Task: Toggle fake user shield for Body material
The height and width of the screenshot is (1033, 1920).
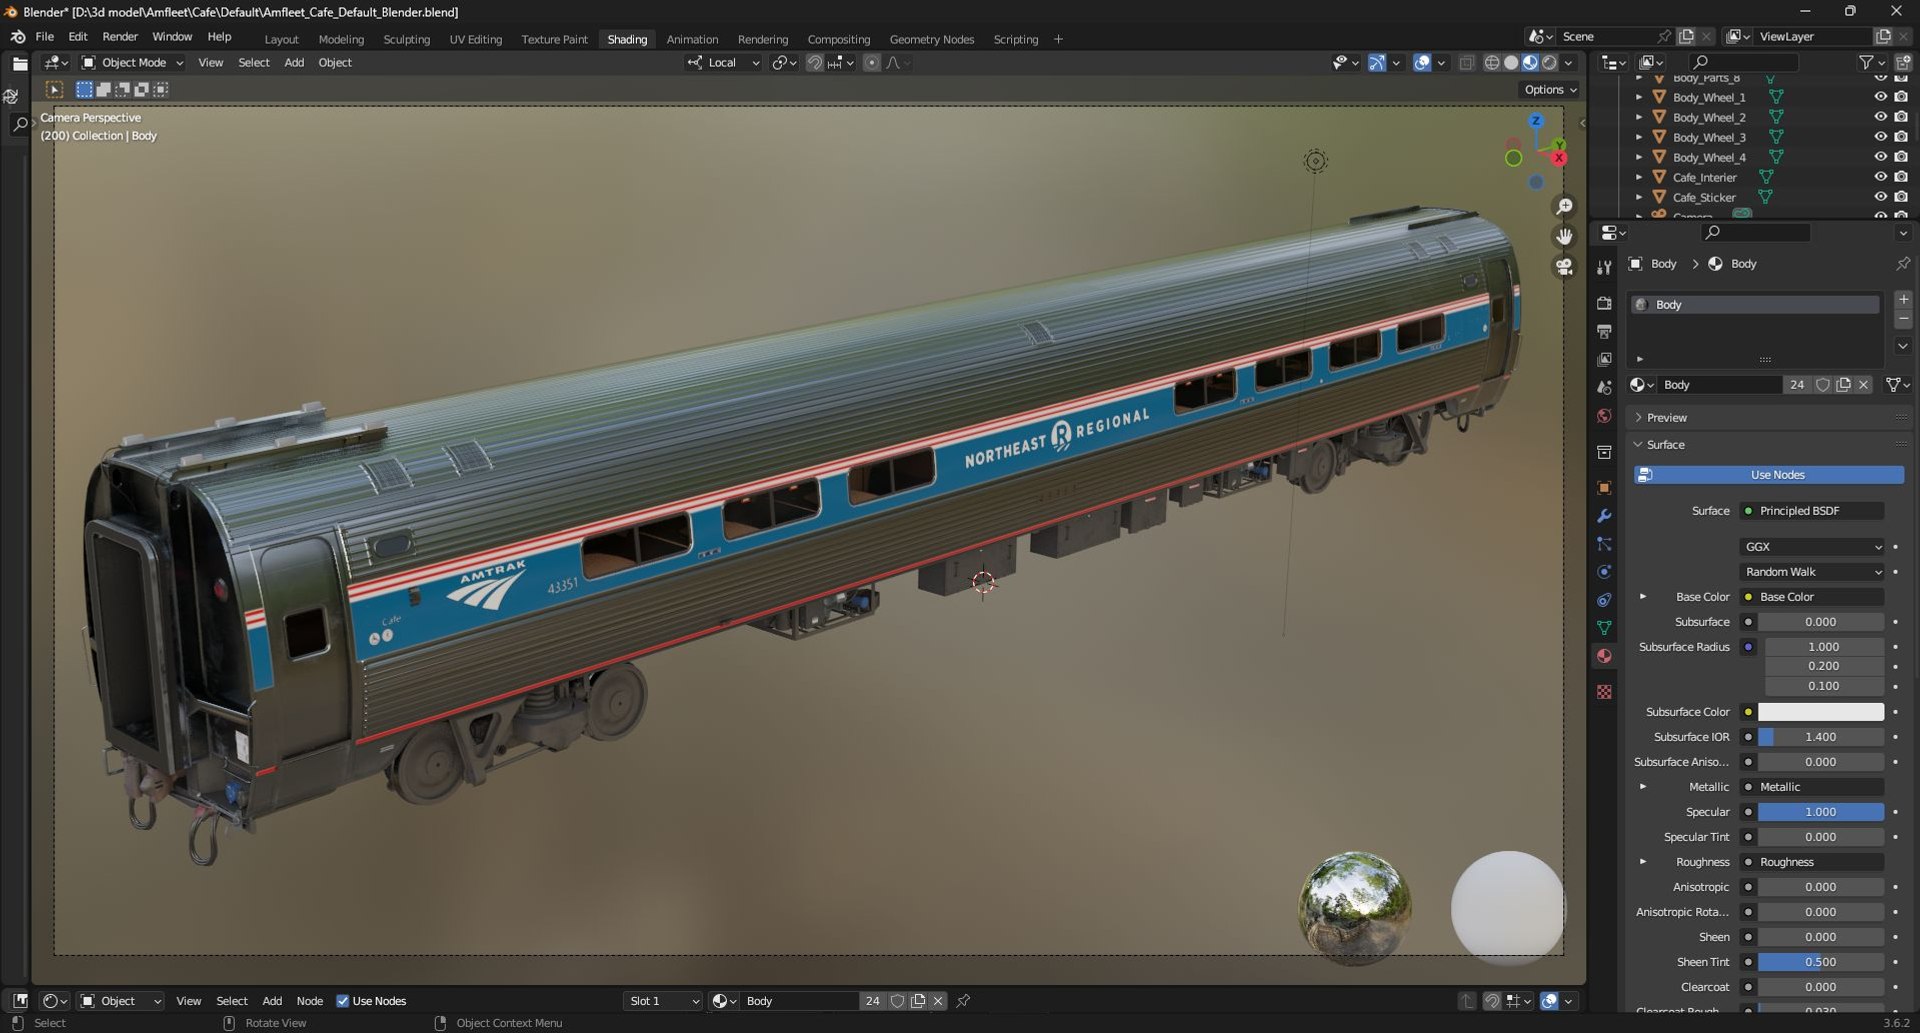Action: (x=1823, y=385)
